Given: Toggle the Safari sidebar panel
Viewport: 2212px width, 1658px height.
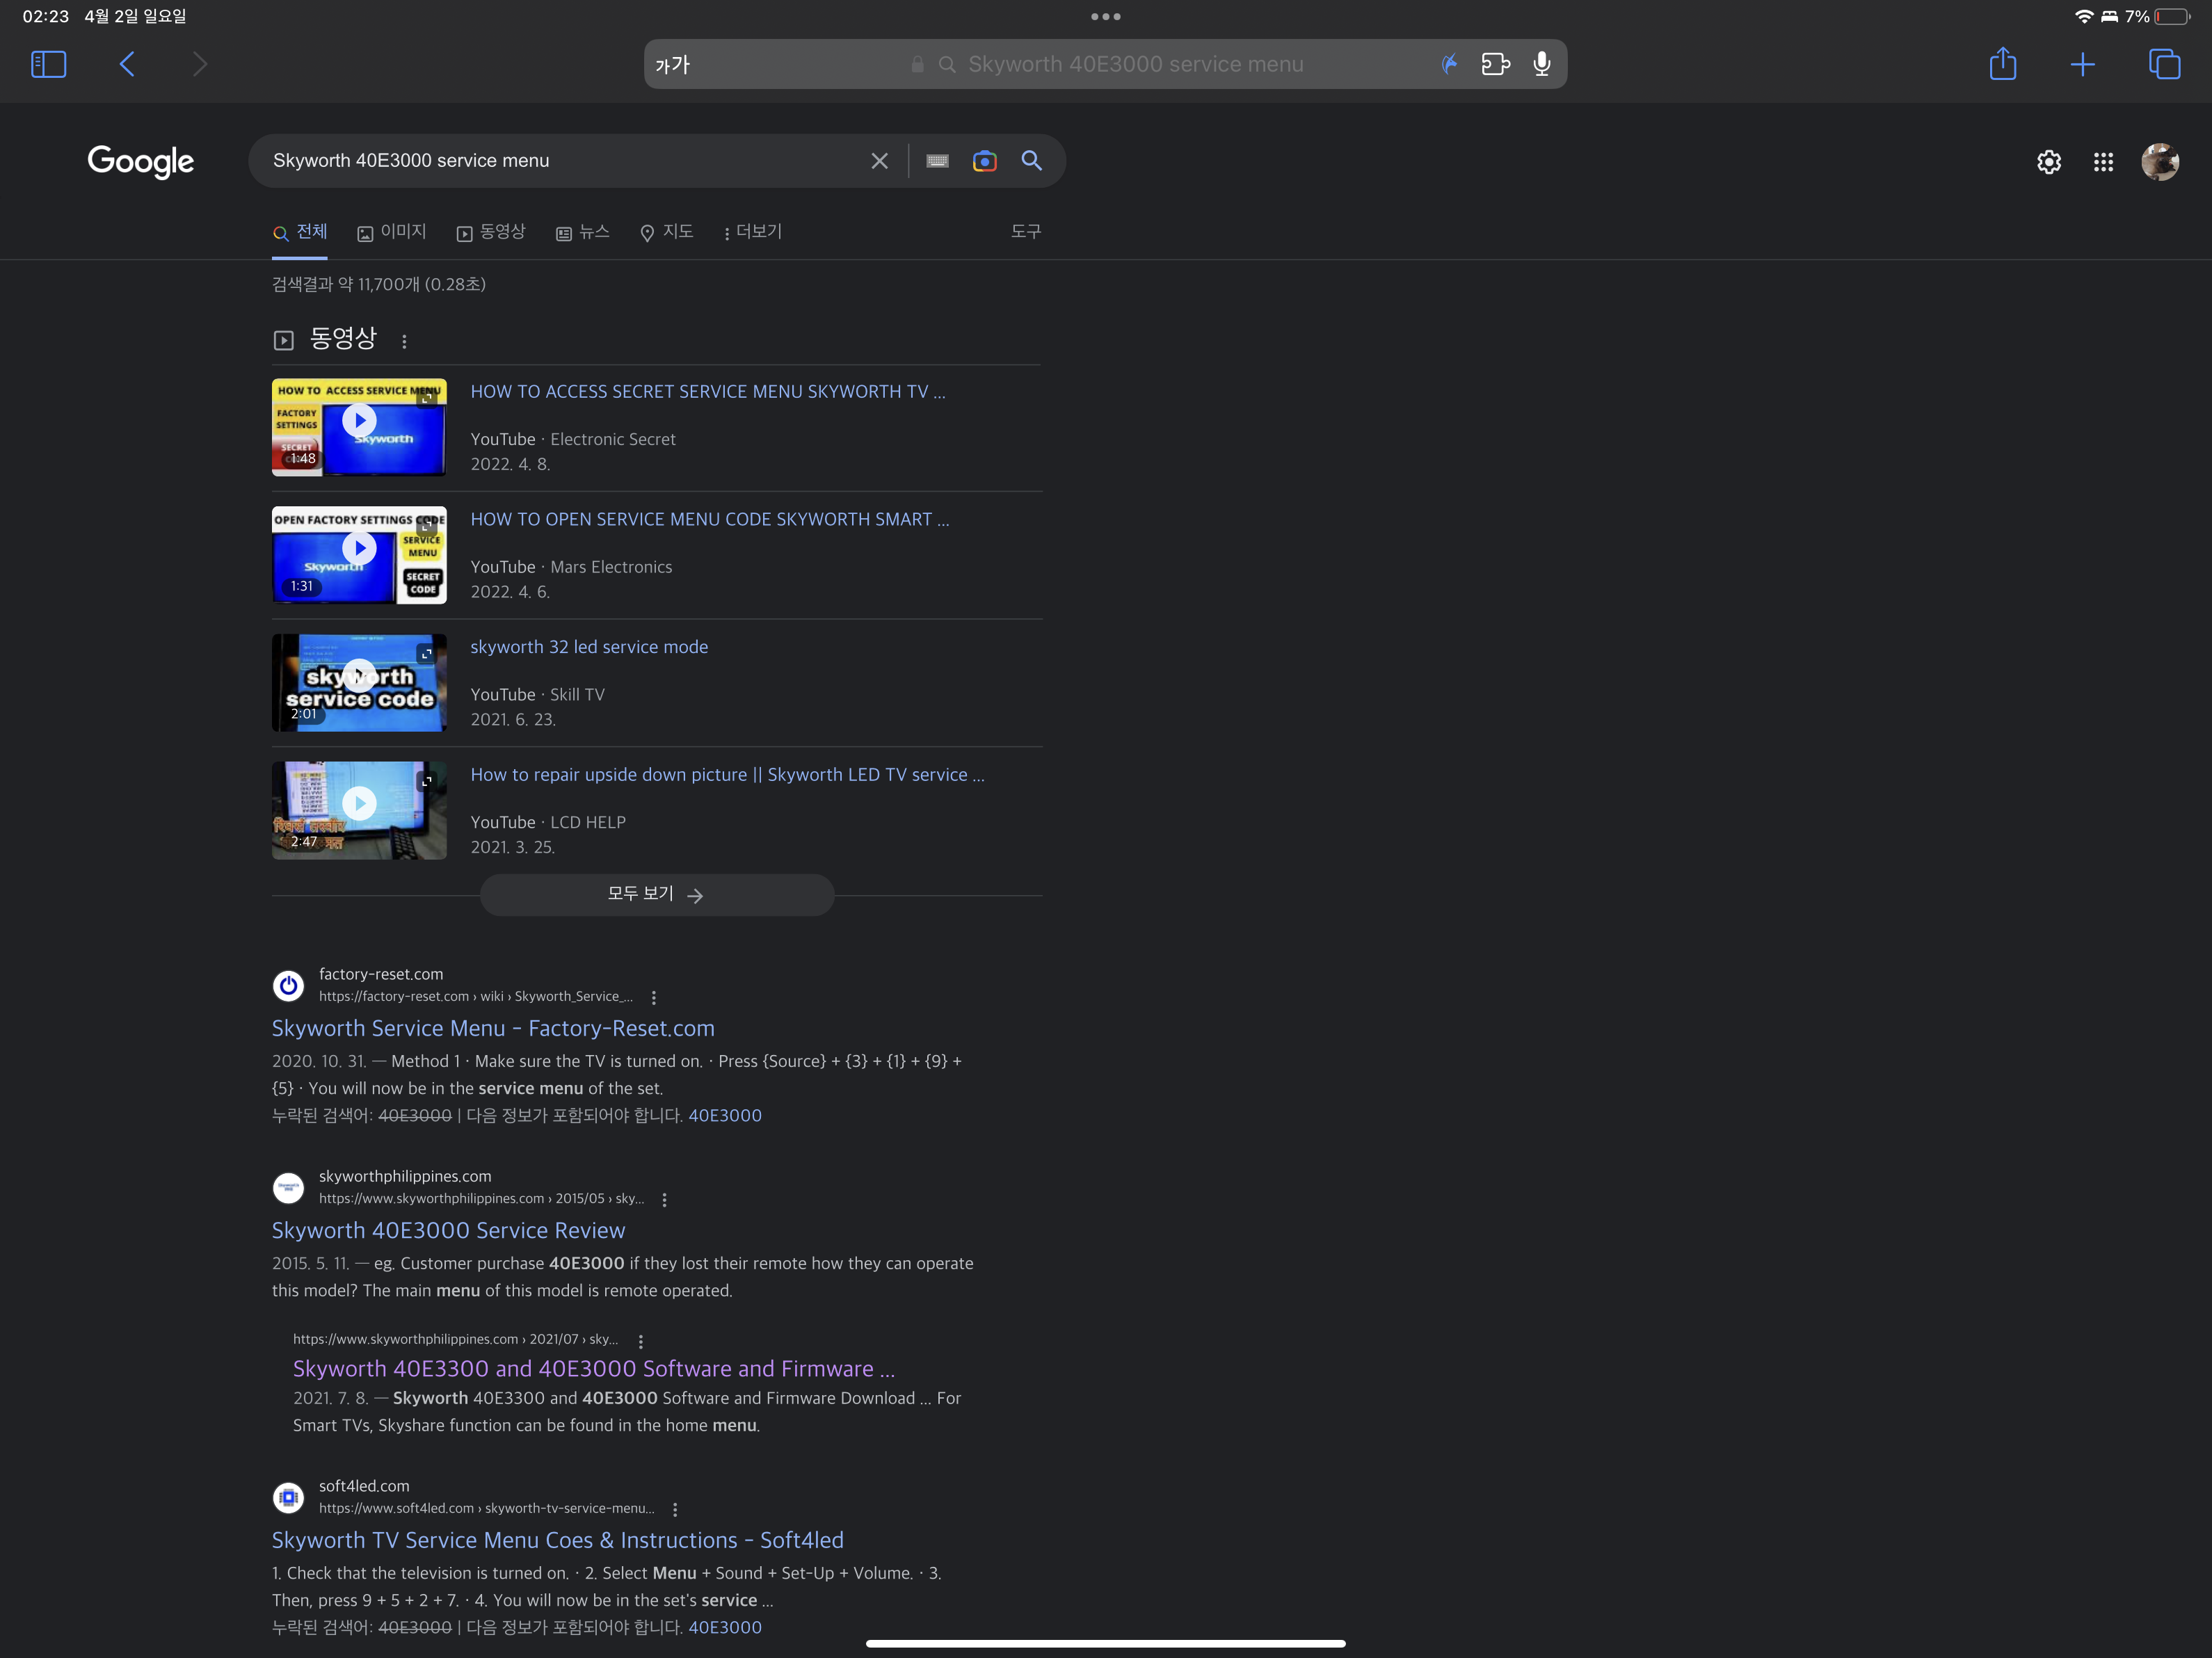Looking at the screenshot, I should pyautogui.click(x=48, y=64).
